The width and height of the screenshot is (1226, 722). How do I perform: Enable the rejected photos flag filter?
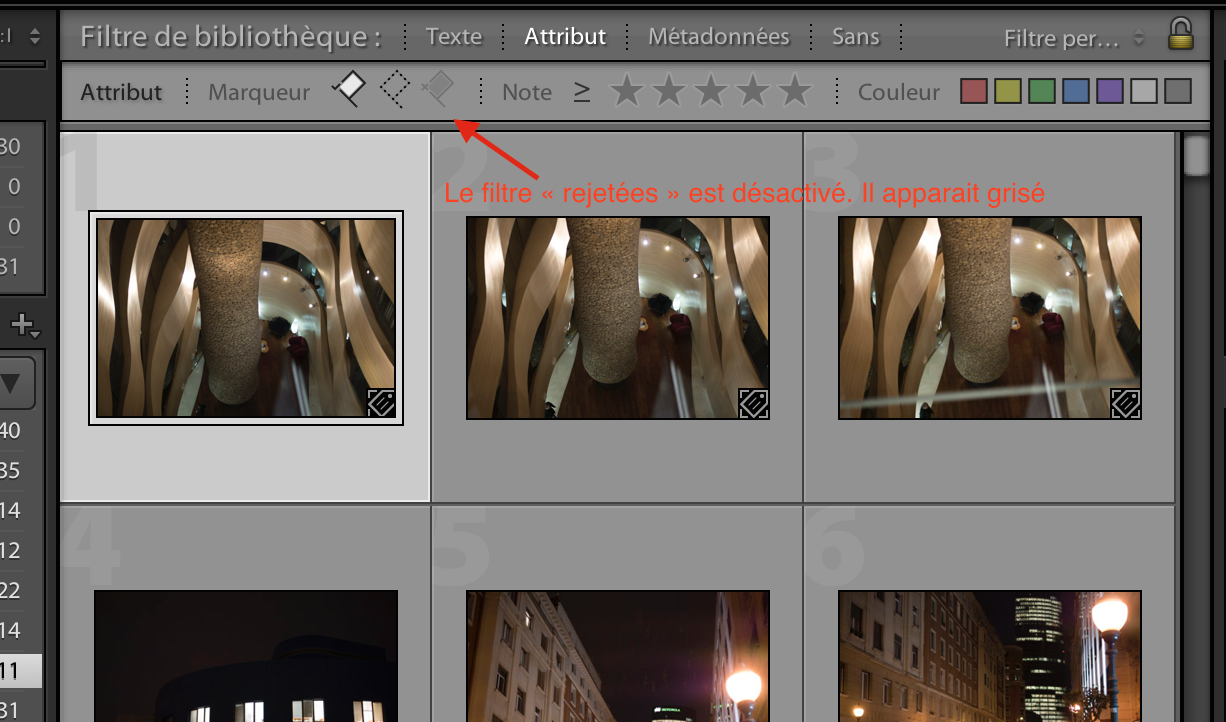(x=437, y=90)
